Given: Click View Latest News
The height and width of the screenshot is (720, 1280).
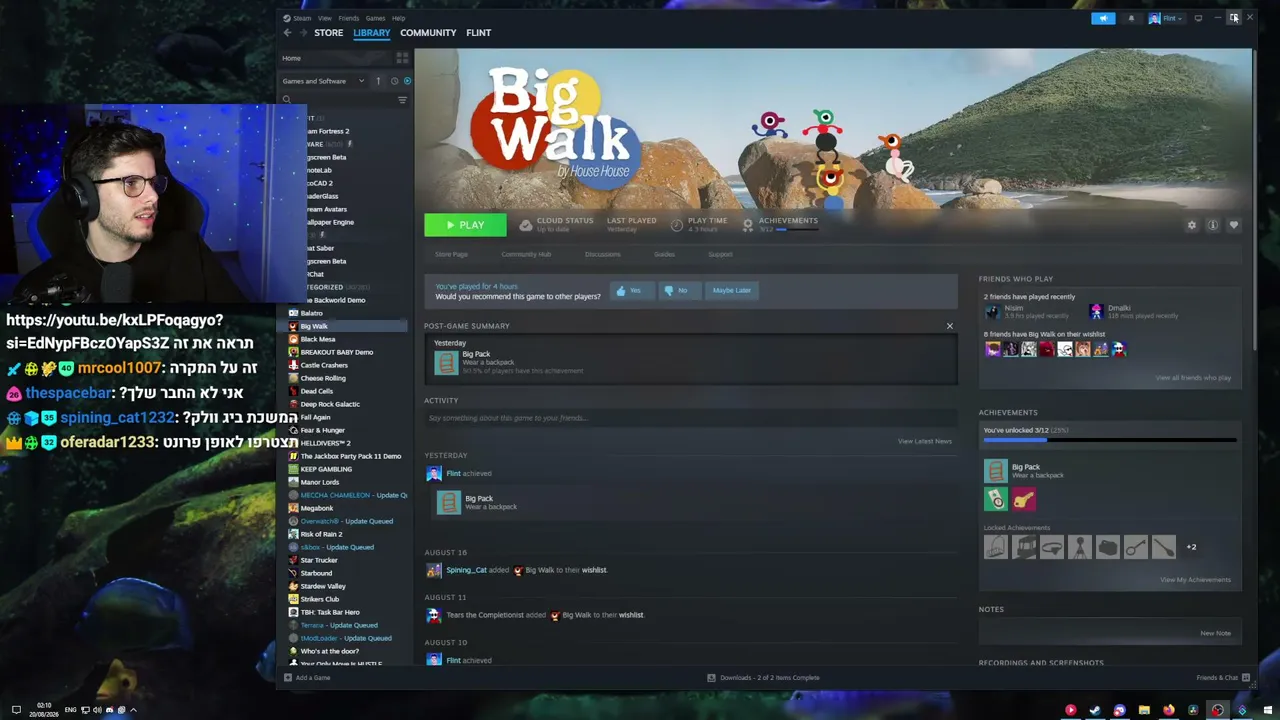Looking at the screenshot, I should [x=925, y=441].
